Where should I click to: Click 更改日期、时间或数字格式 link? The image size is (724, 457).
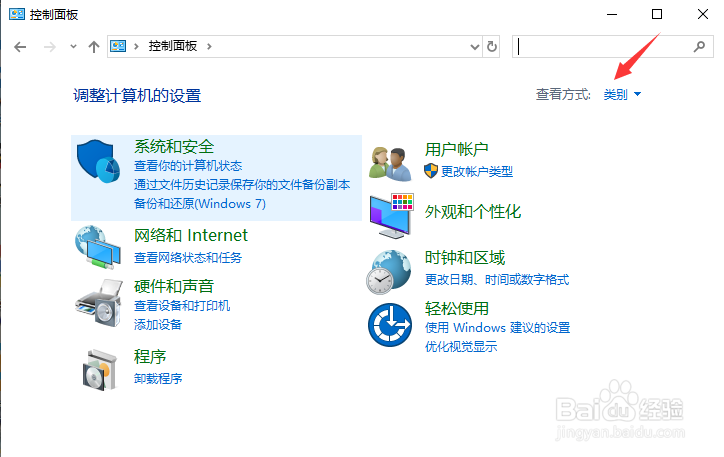point(497,279)
